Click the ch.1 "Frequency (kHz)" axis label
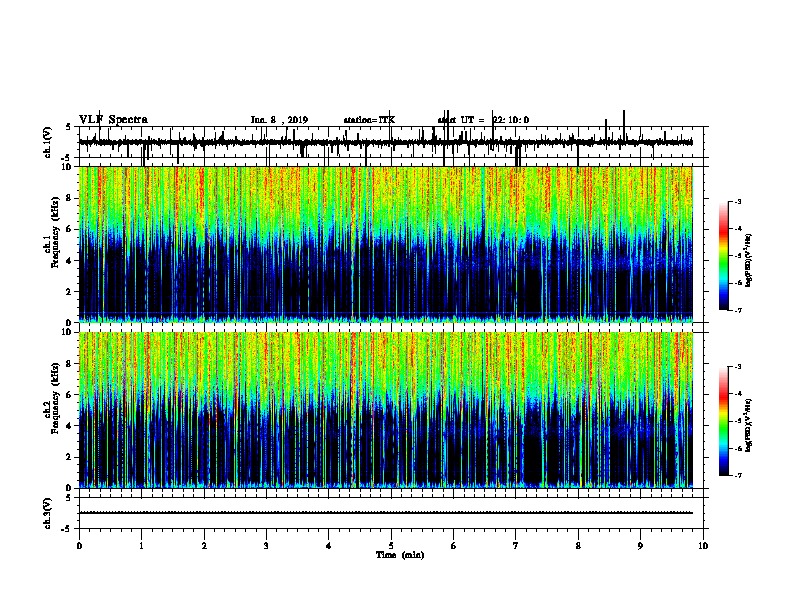The height and width of the screenshot is (612, 792). pos(55,232)
